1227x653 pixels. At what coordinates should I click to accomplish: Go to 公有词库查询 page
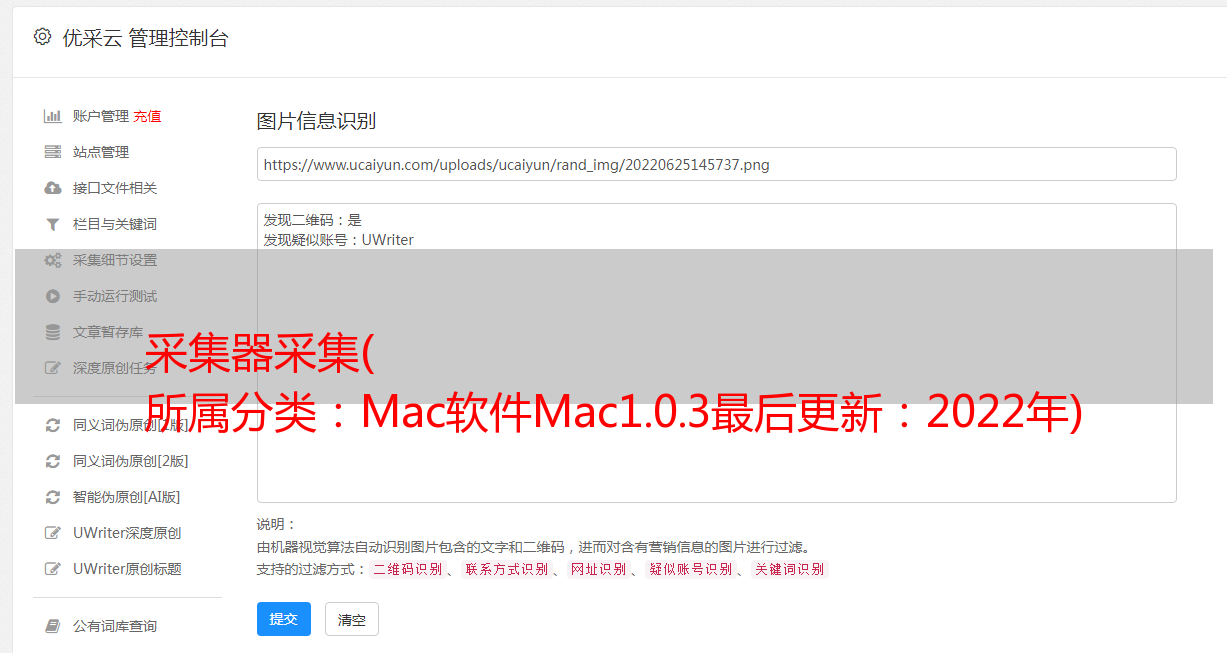tap(117, 626)
